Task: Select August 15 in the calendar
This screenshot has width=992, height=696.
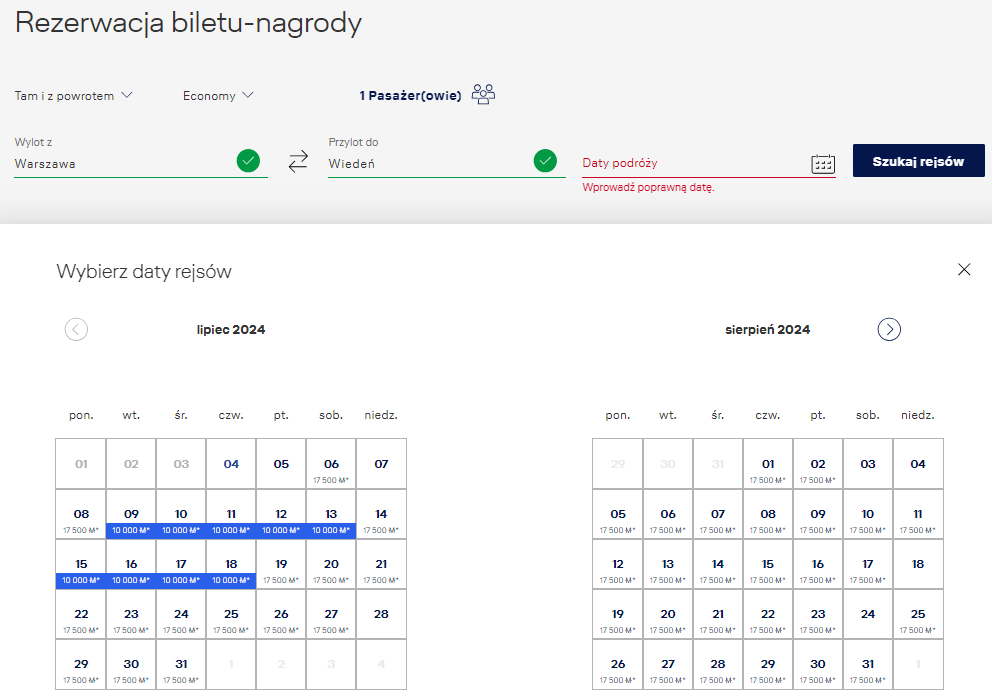Action: click(x=767, y=564)
